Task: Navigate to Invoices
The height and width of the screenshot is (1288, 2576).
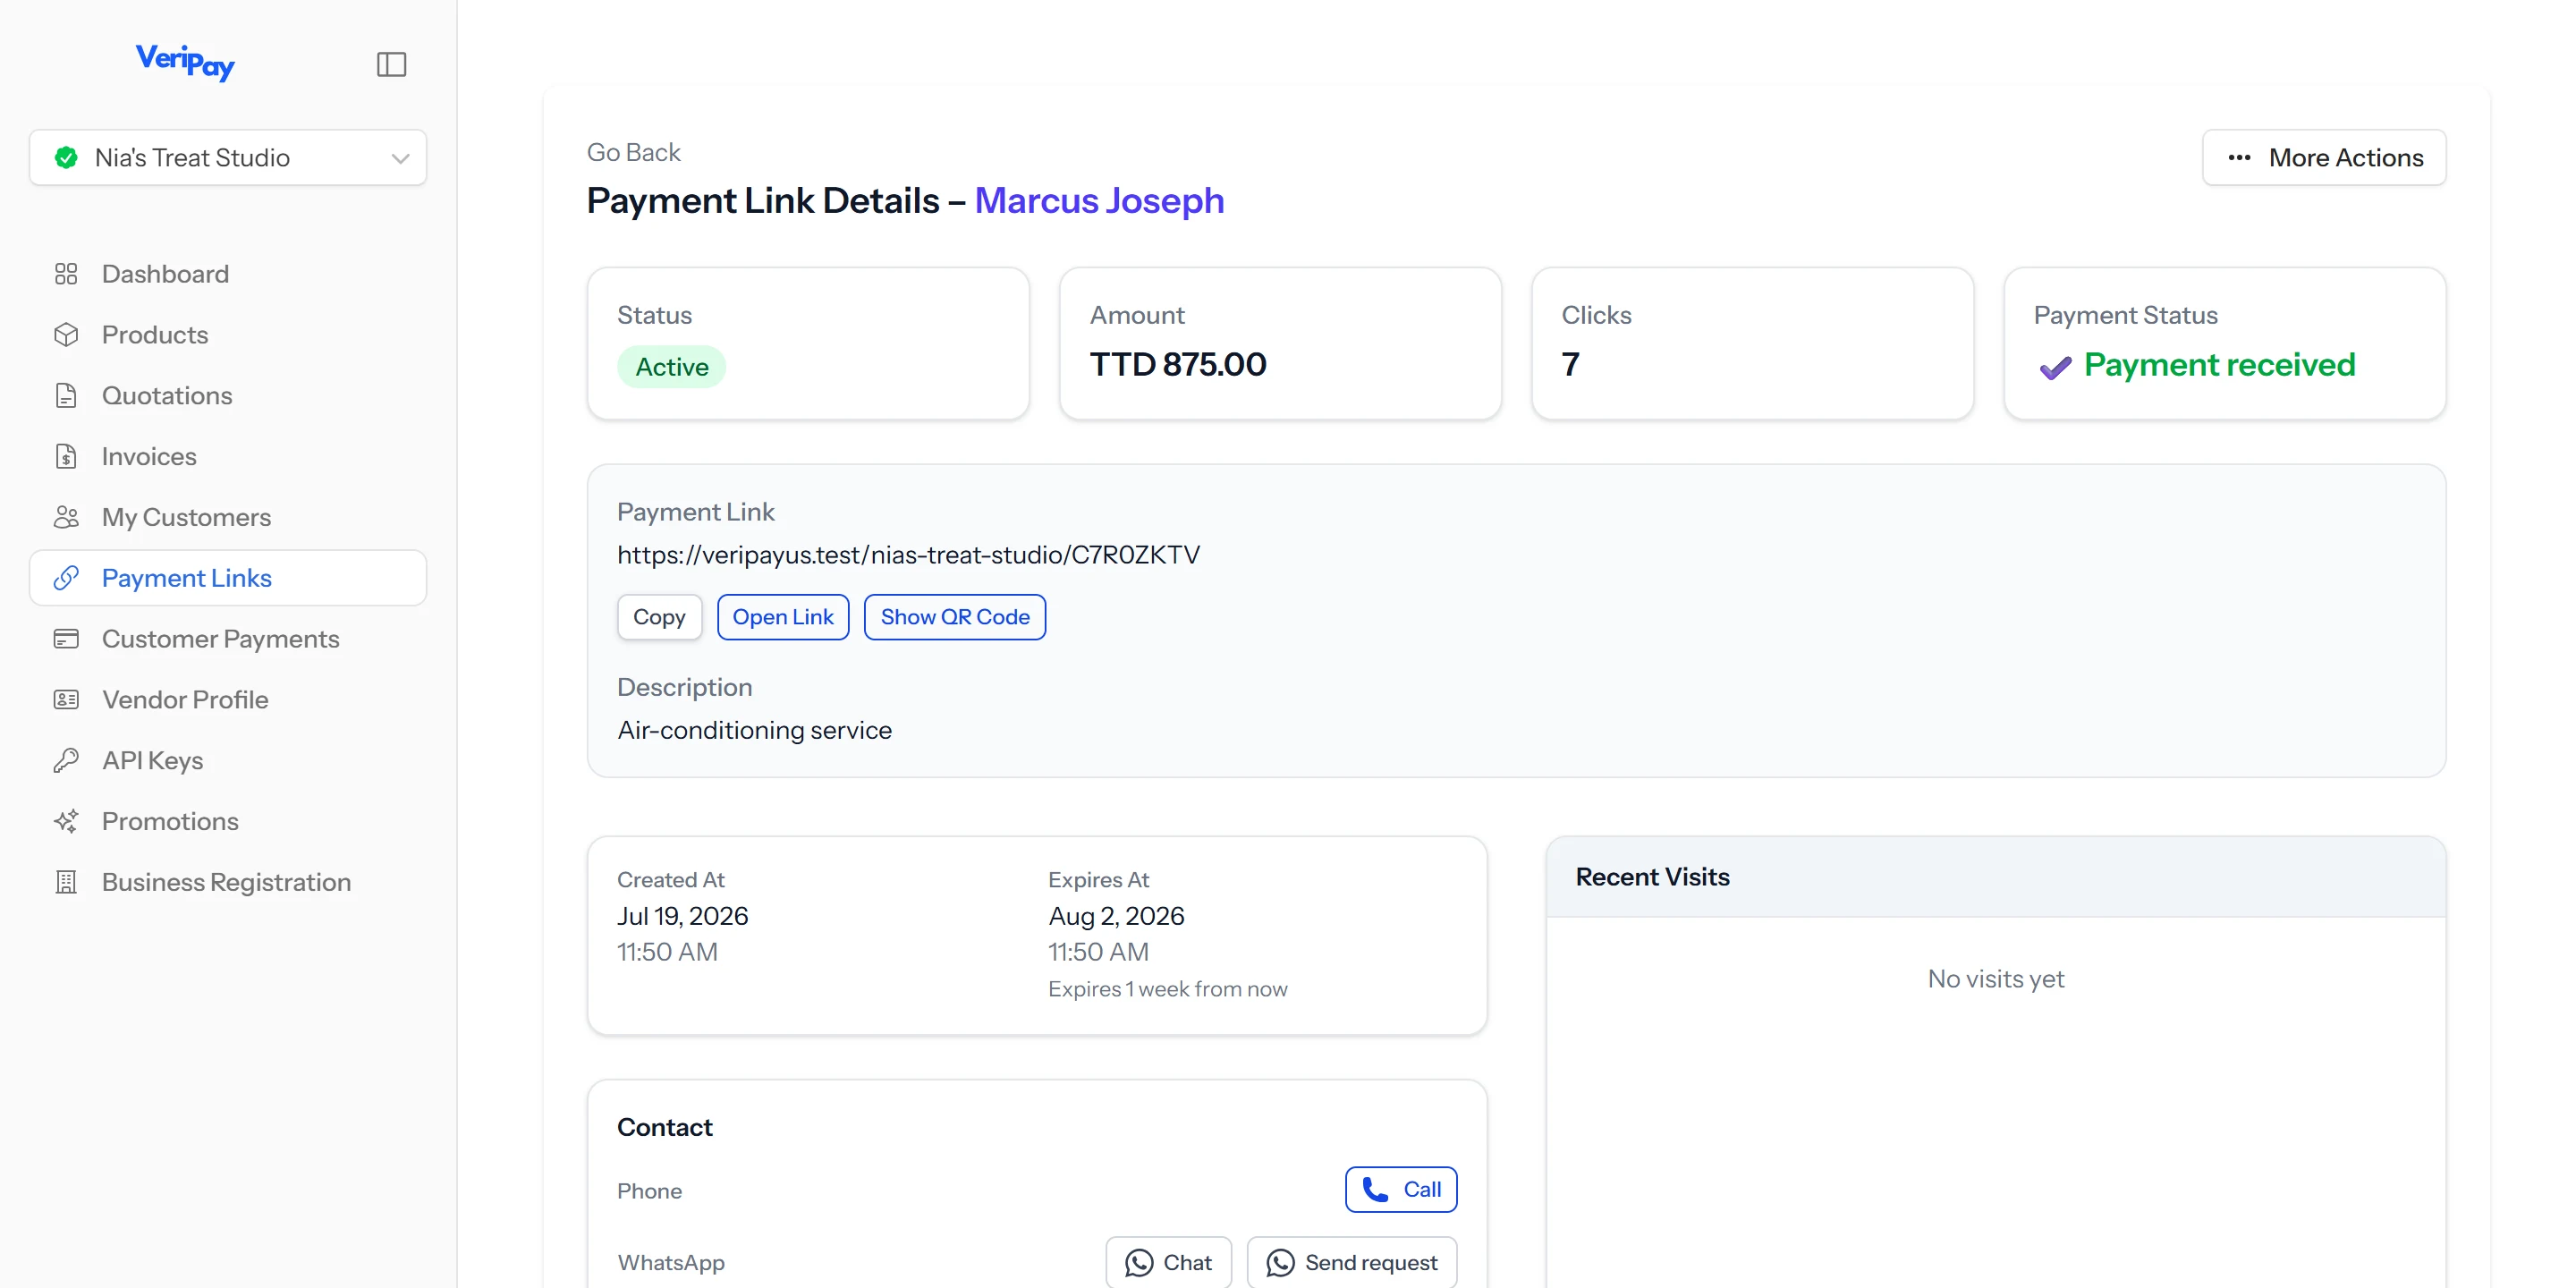Action: 228,457
